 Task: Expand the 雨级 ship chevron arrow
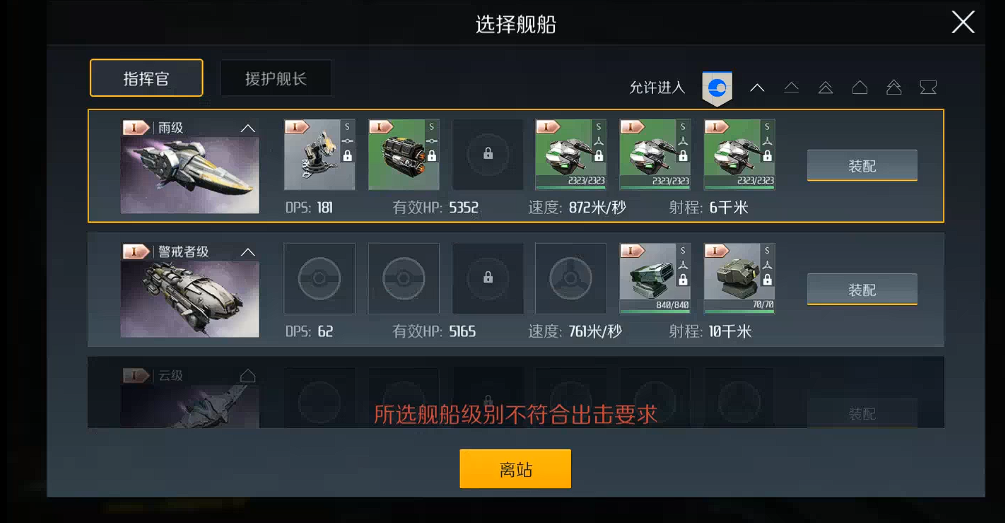248,128
